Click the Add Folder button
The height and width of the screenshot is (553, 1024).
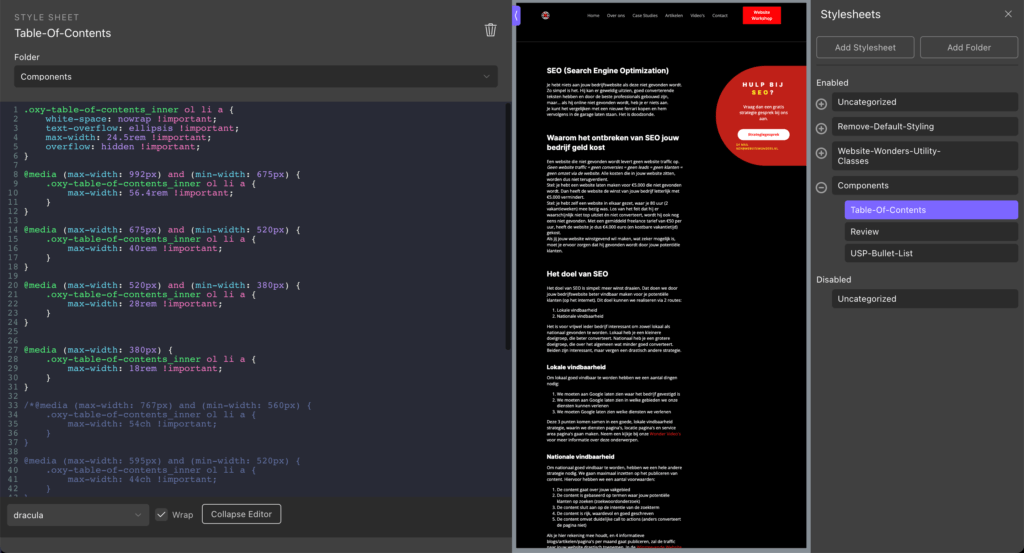[968, 48]
